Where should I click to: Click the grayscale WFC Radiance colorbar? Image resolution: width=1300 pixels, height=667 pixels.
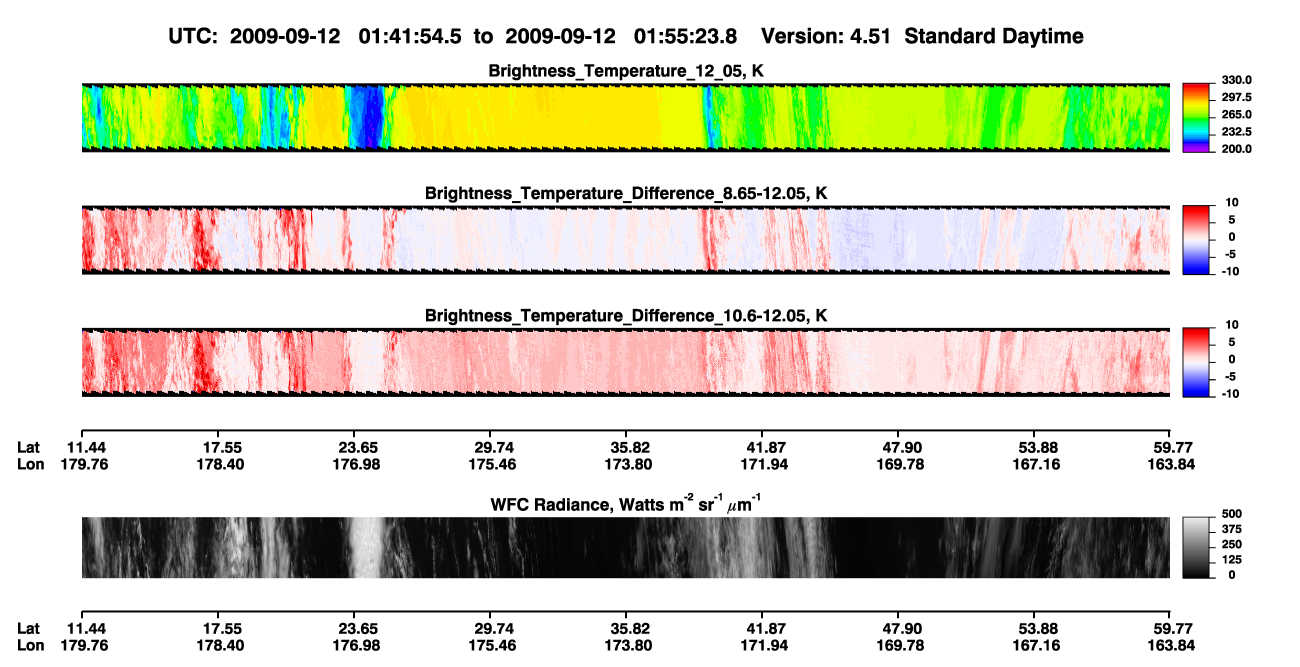[x=1196, y=547]
